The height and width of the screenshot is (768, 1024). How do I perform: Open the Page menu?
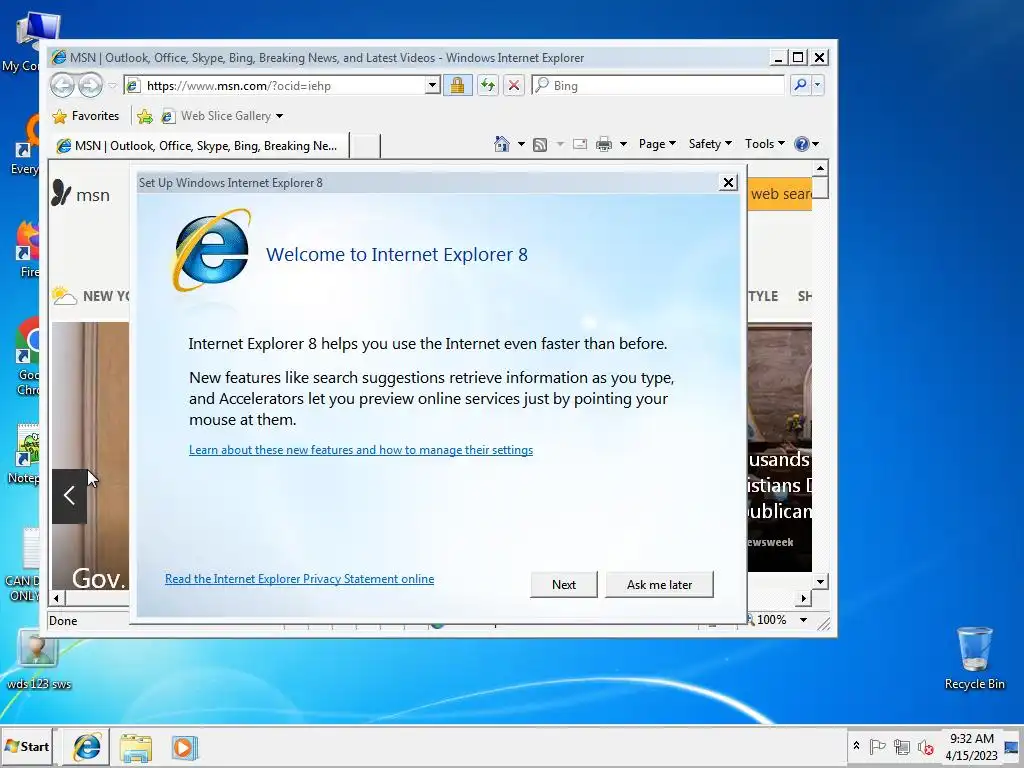click(x=657, y=144)
